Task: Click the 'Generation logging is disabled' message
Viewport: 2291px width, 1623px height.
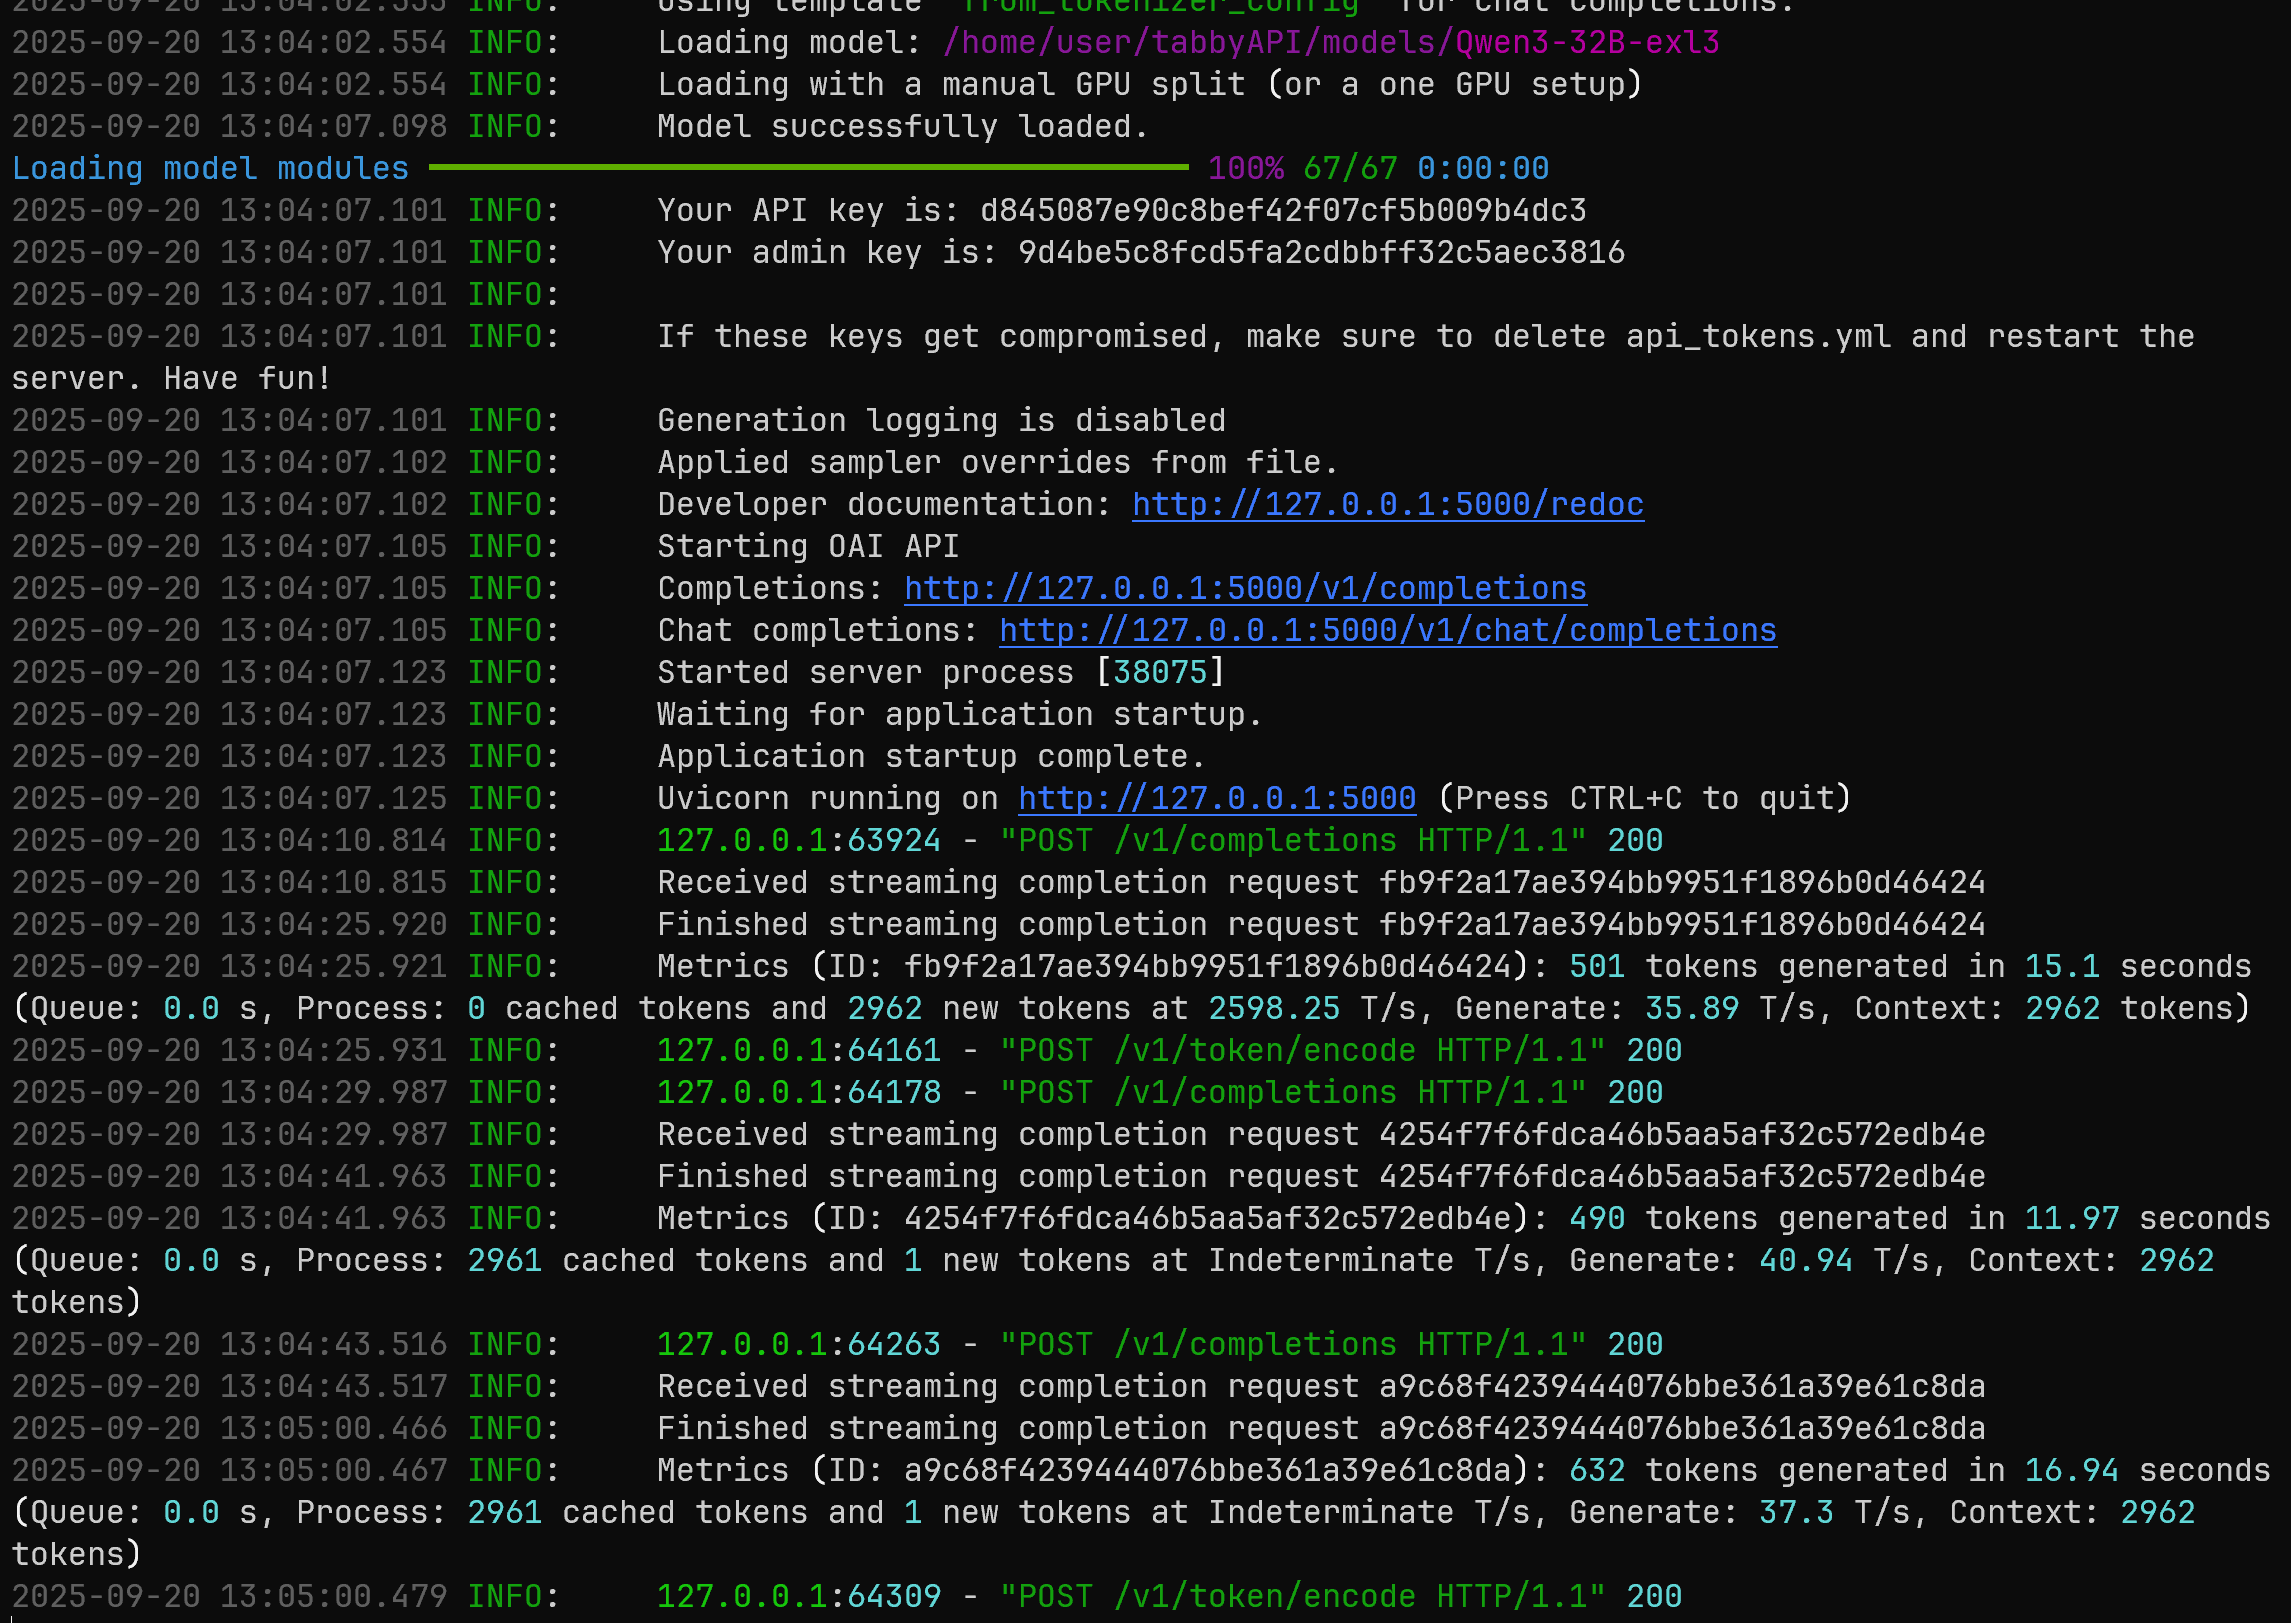Action: click(x=940, y=421)
